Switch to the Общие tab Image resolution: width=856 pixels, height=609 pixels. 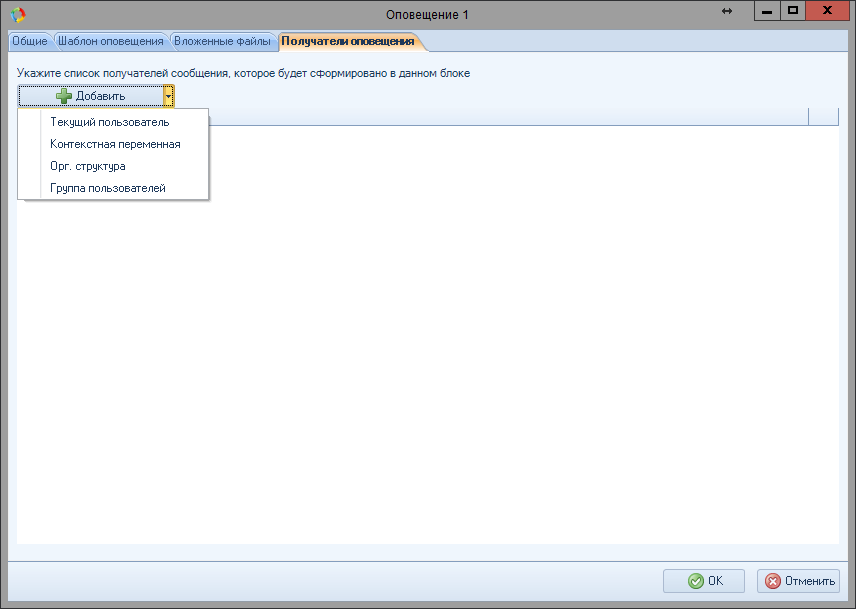point(29,42)
